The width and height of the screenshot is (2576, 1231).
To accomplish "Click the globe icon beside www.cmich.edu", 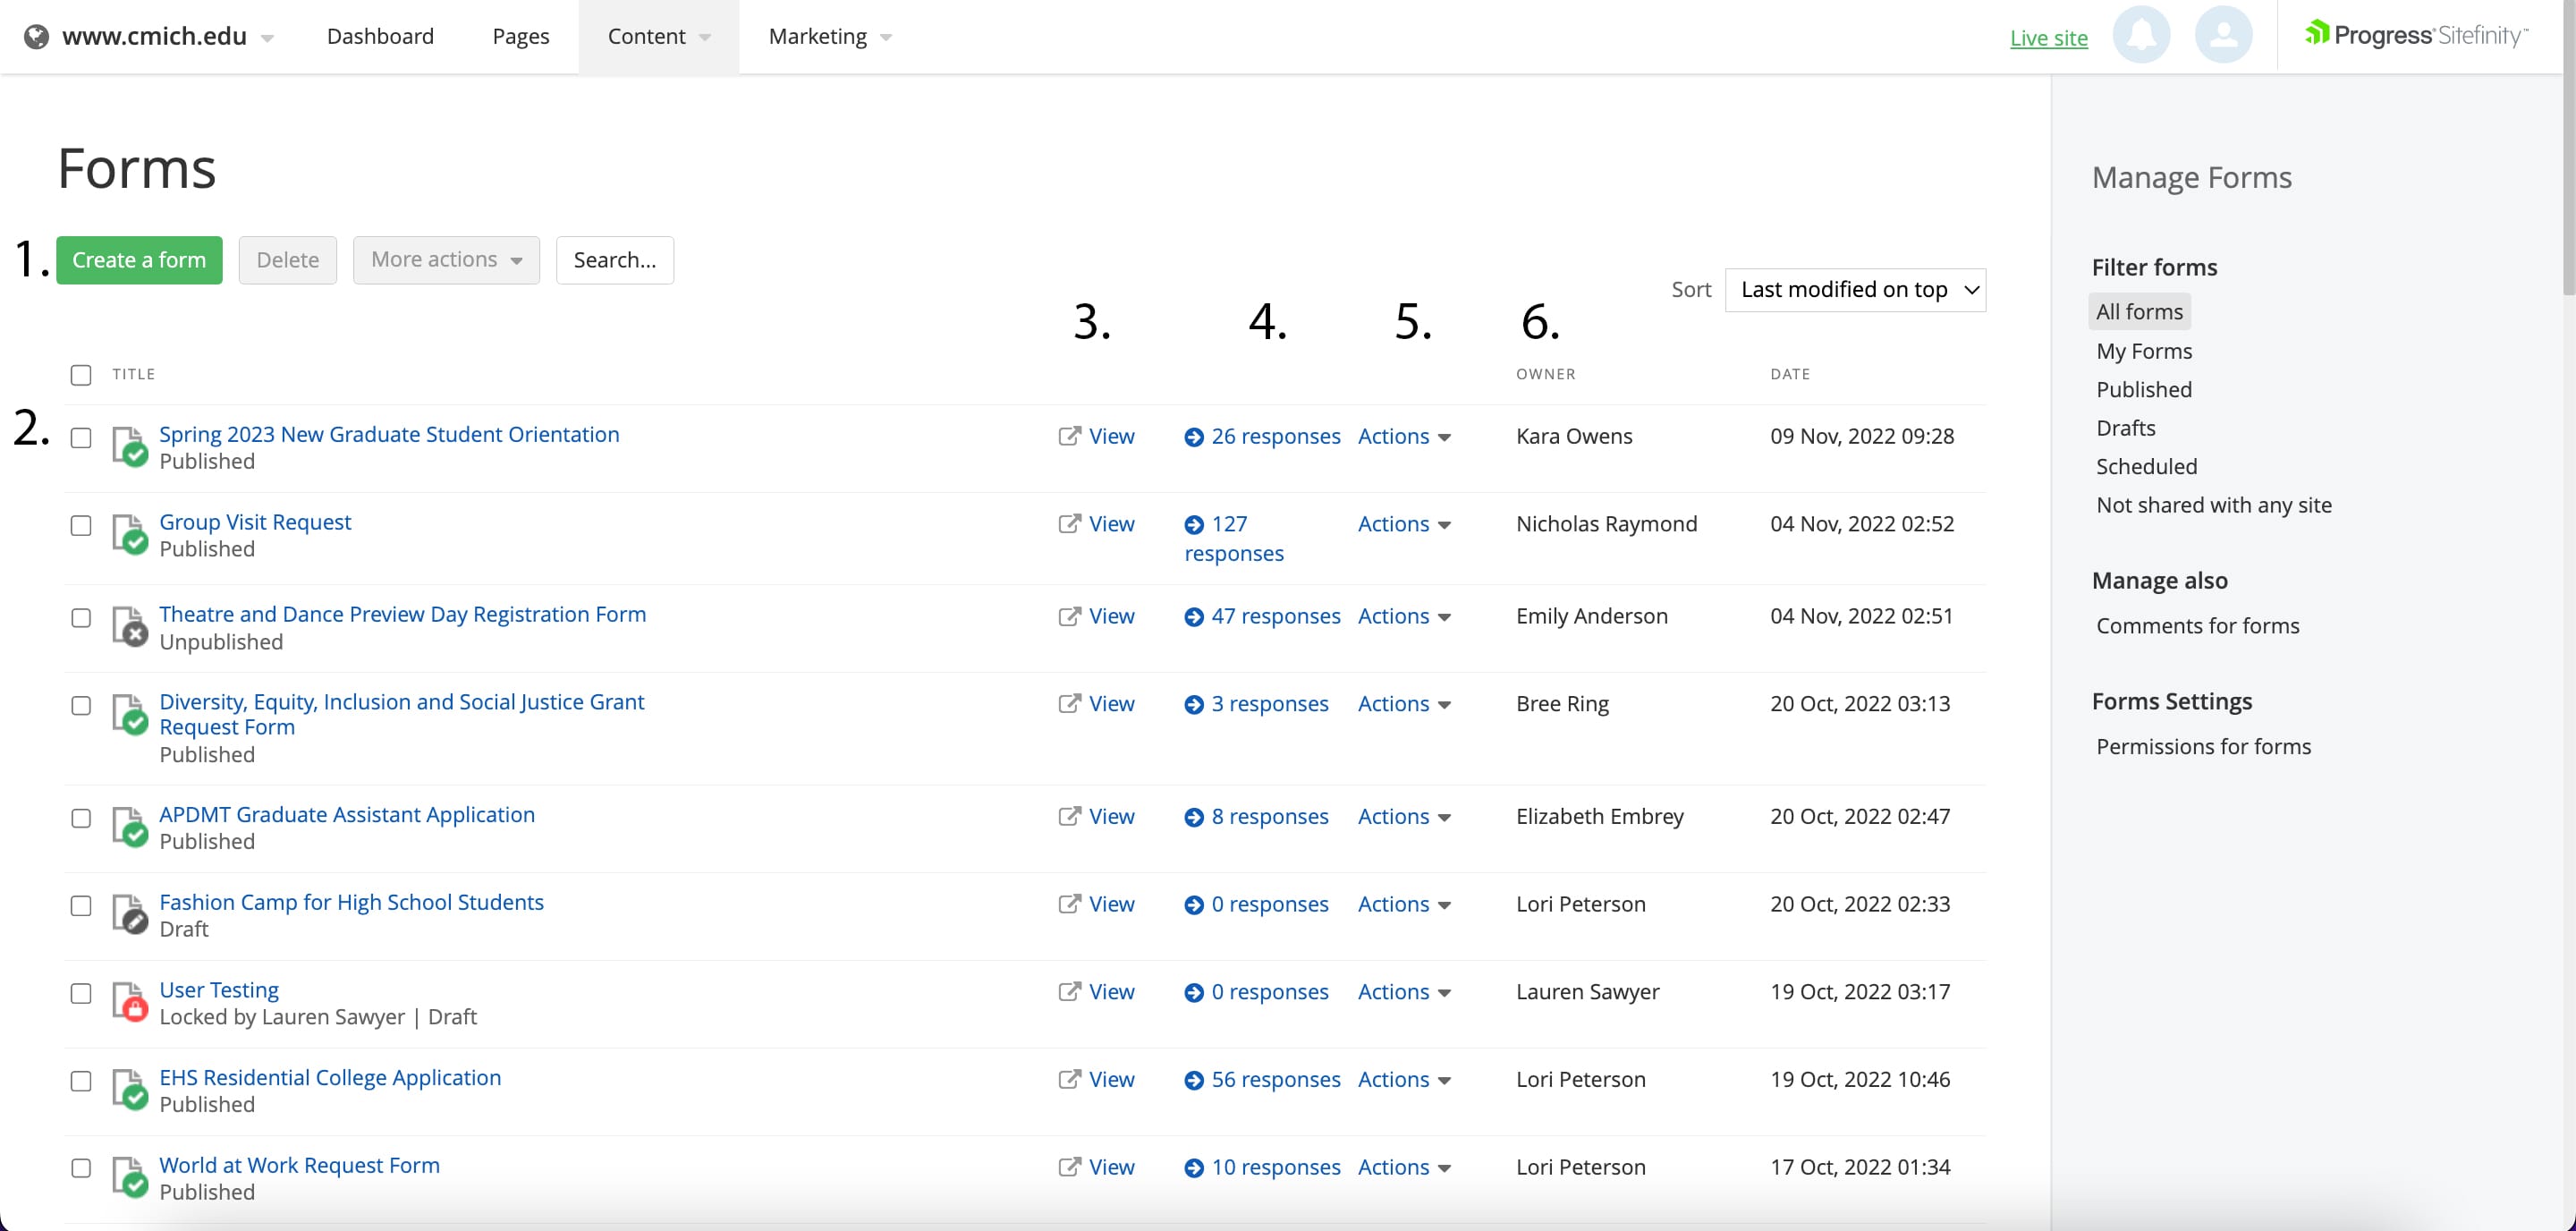I will (x=36, y=37).
